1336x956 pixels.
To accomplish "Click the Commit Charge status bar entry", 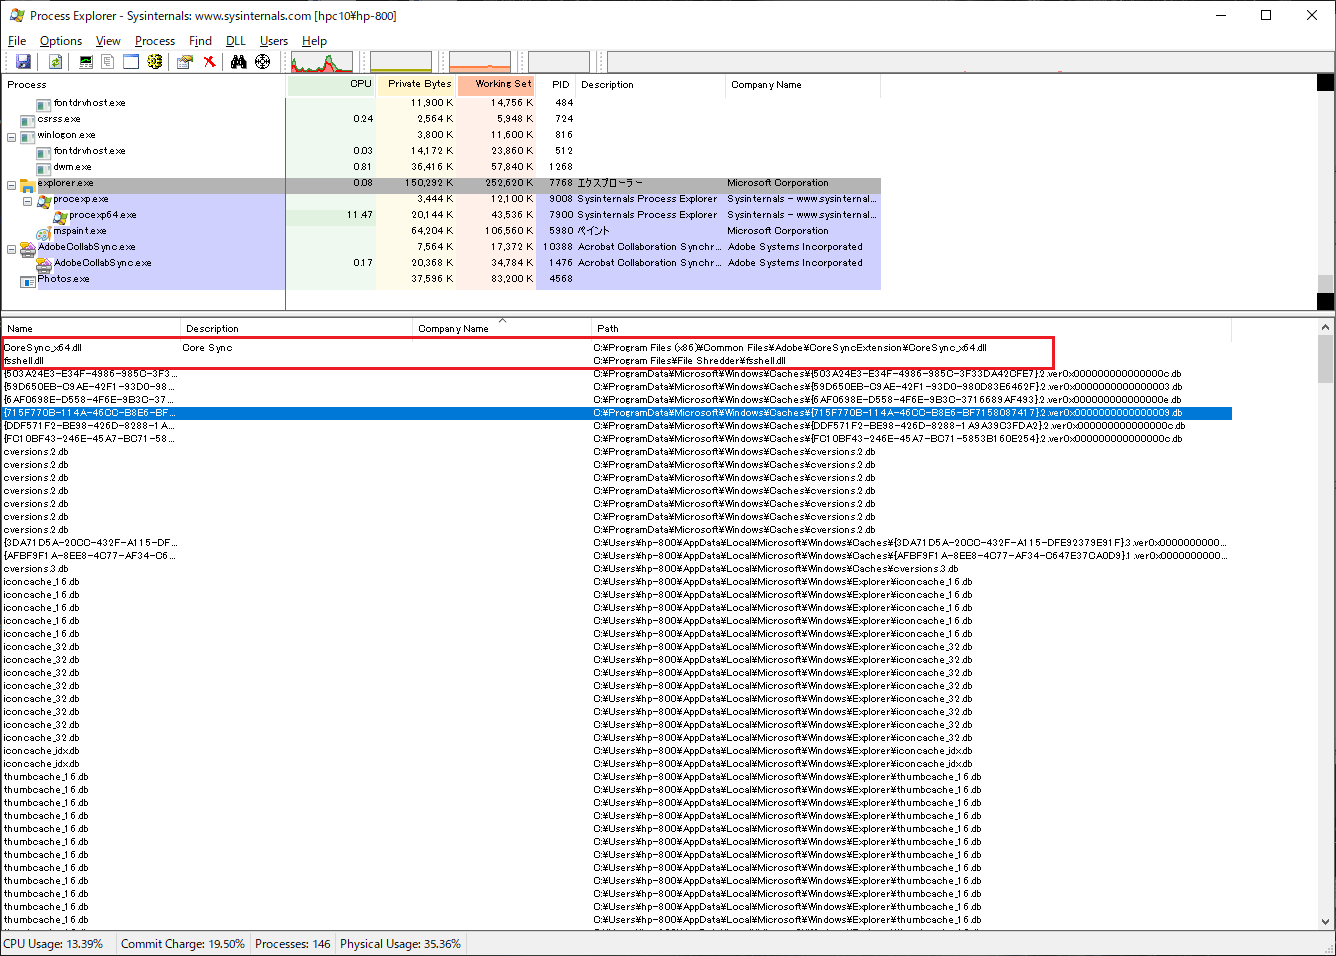I will tap(183, 944).
